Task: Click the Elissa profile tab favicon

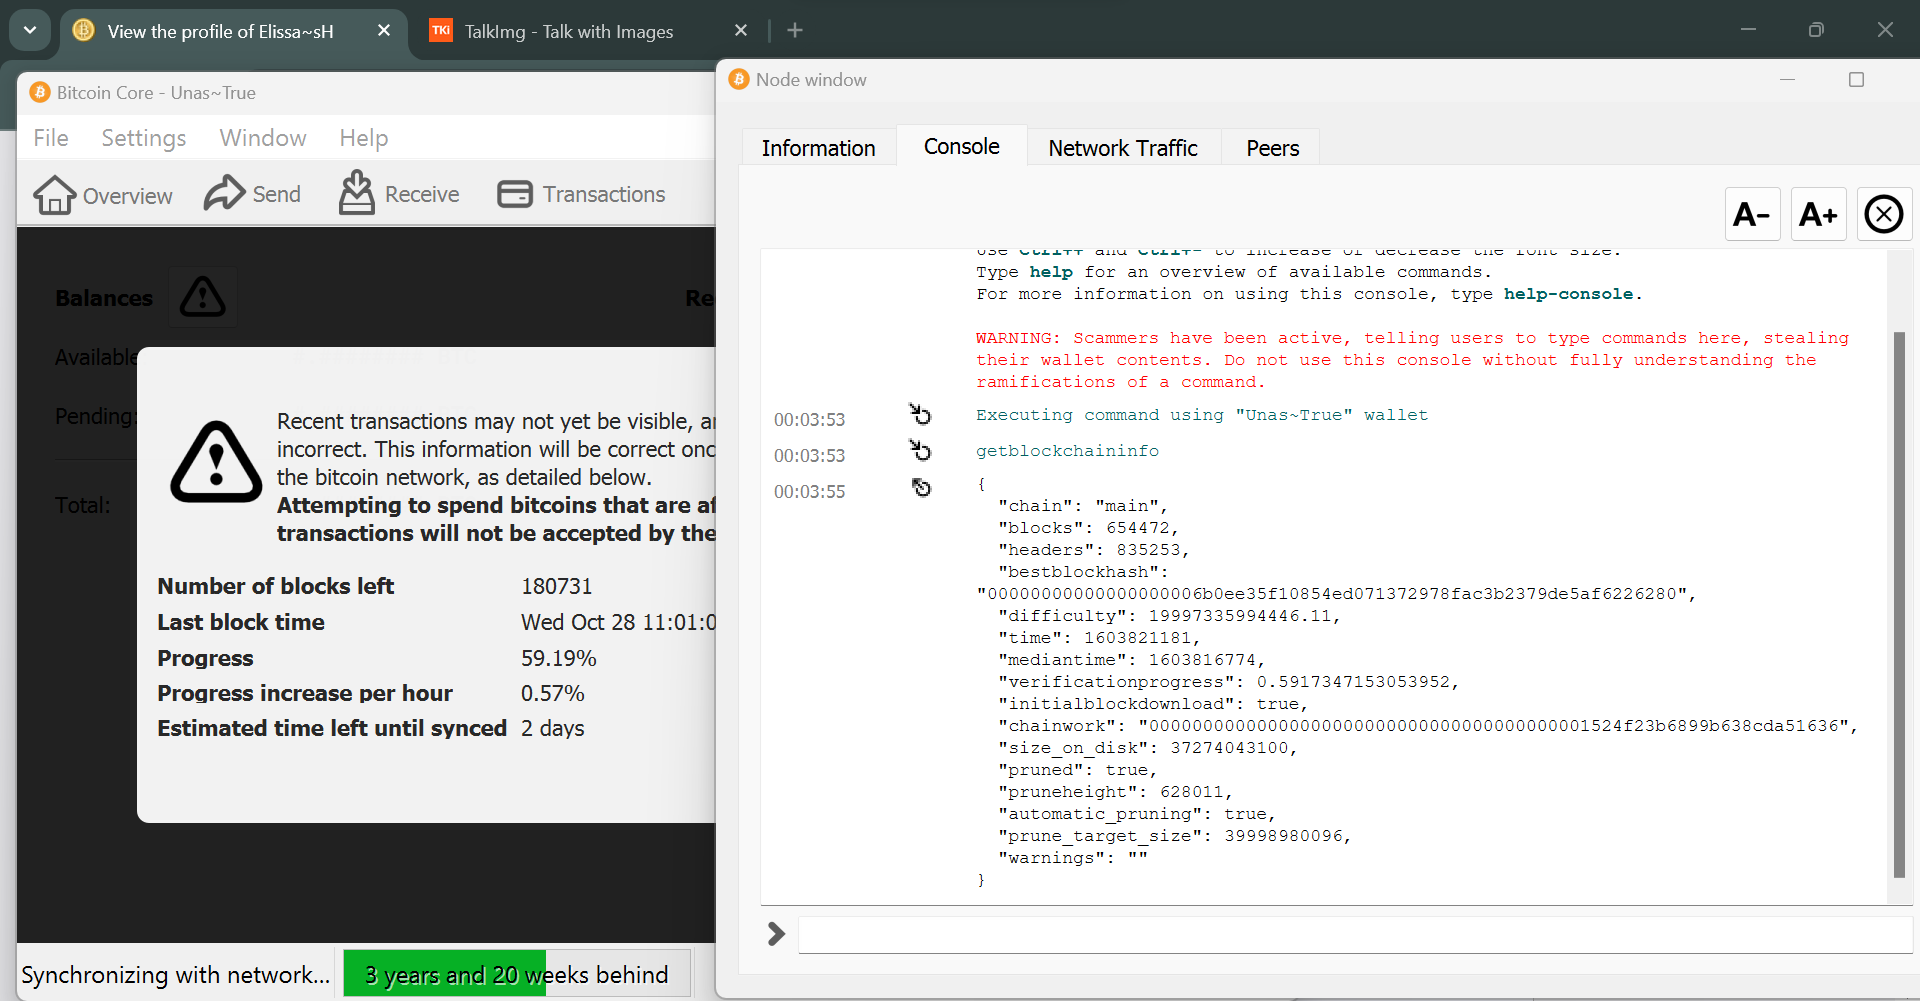Action: click(84, 31)
